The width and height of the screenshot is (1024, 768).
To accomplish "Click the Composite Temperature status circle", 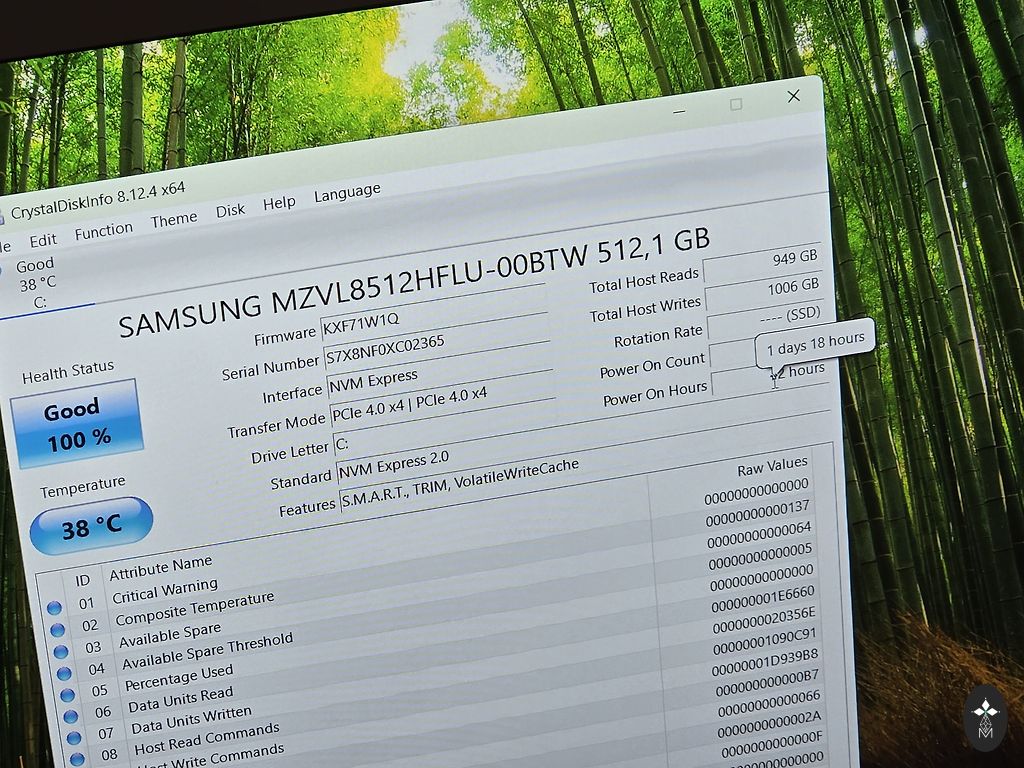I will point(58,630).
